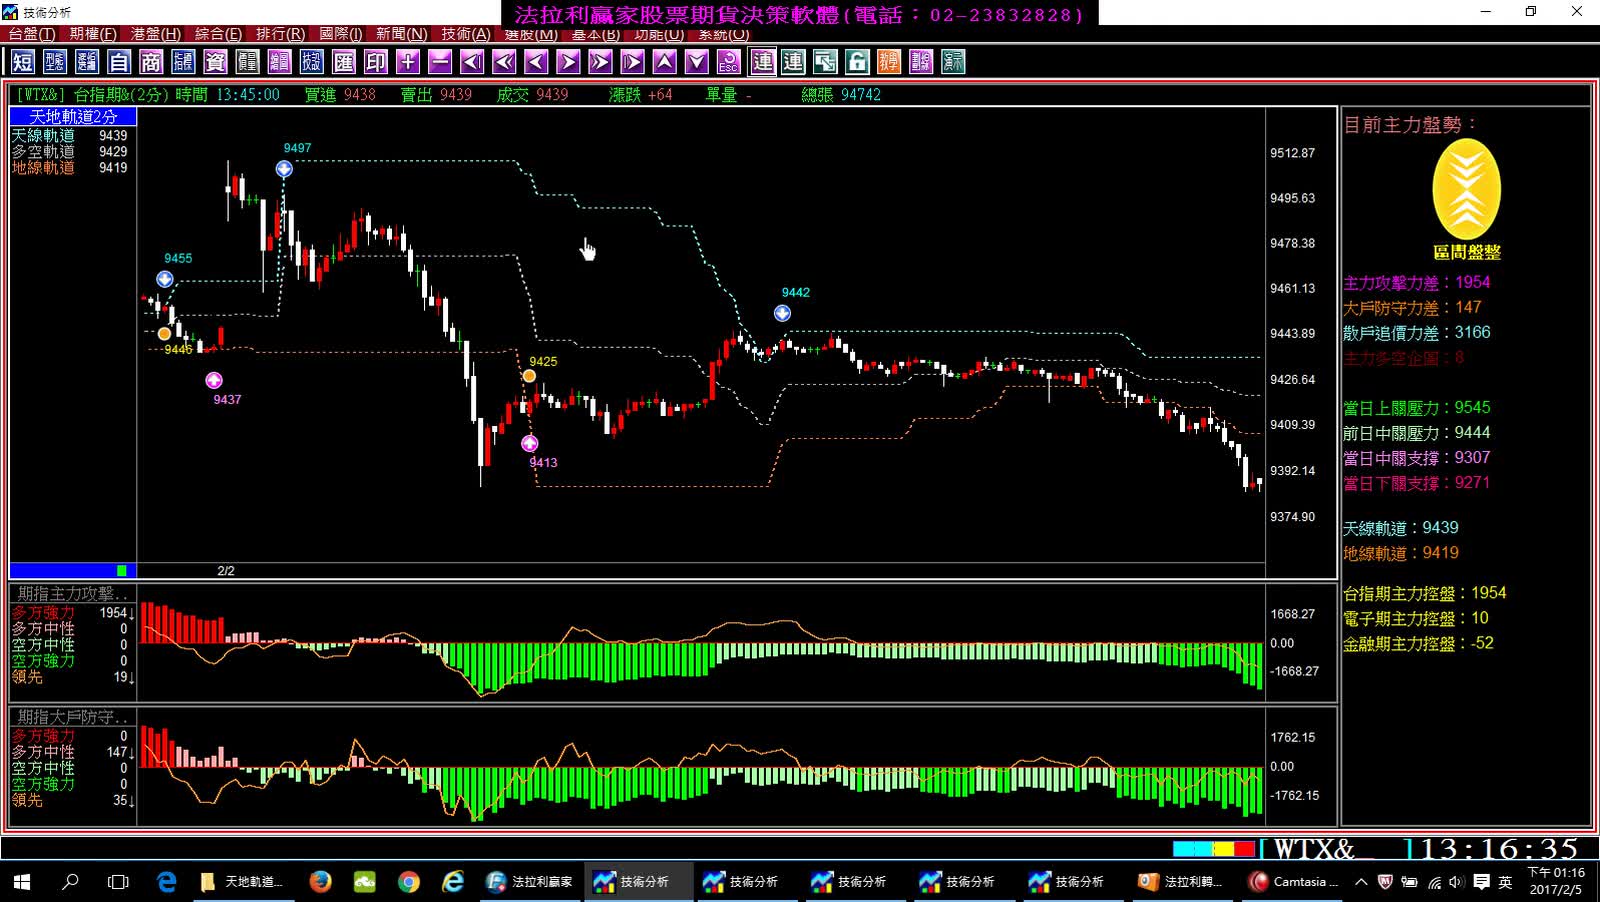Image resolution: width=1600 pixels, height=902 pixels.
Task: Click the down arrow toolbar button
Action: [697, 62]
